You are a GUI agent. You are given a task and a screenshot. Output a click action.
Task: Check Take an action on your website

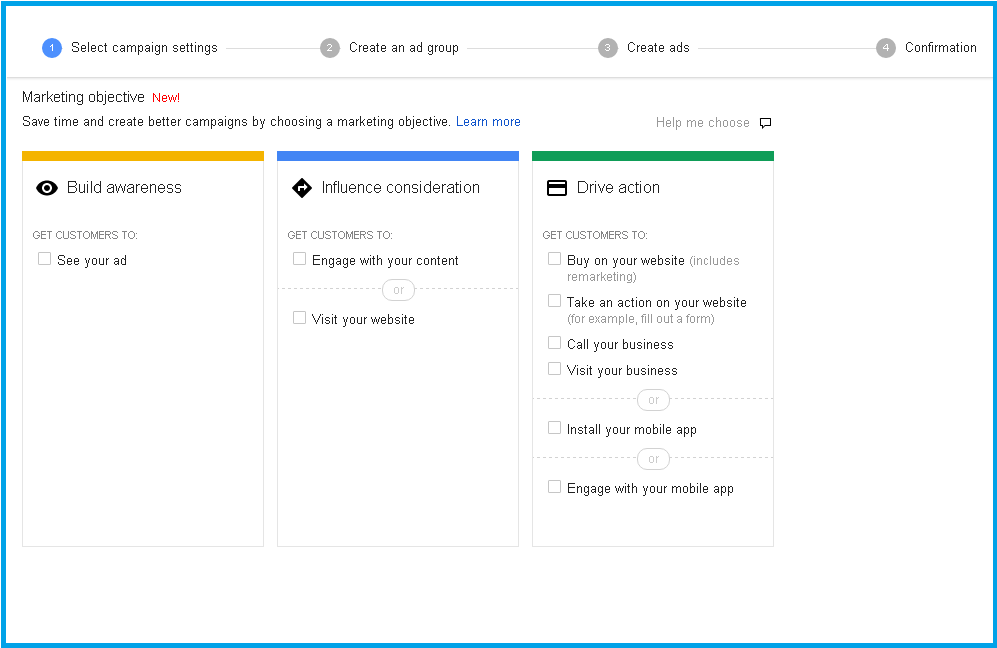pos(554,301)
